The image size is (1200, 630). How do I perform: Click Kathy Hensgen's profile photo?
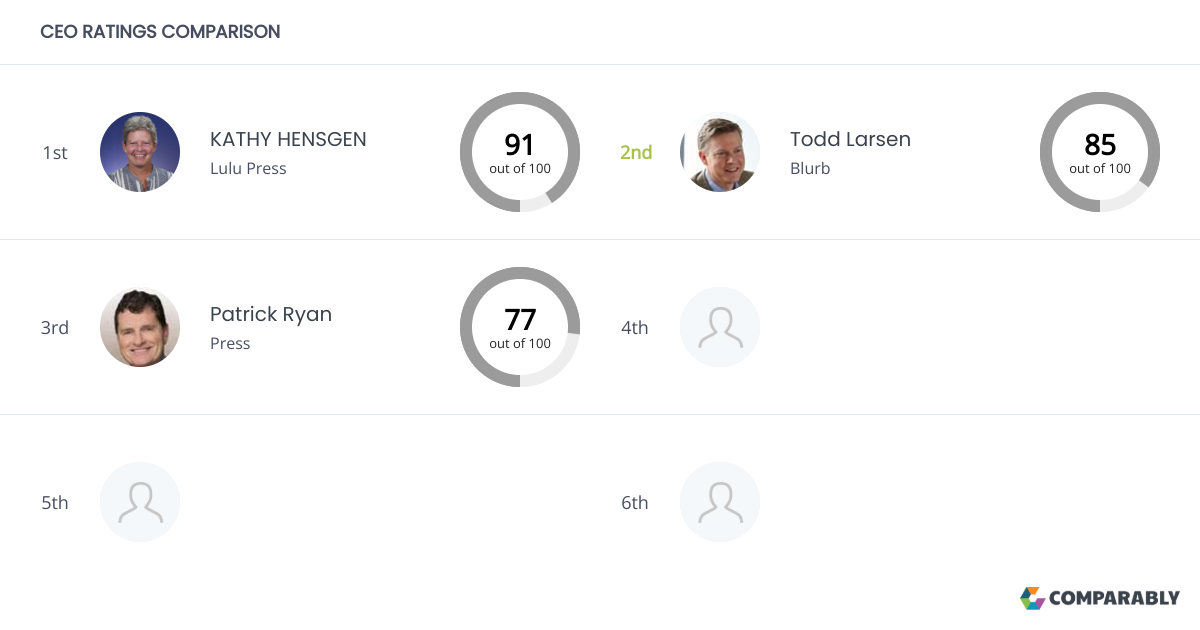pyautogui.click(x=140, y=152)
